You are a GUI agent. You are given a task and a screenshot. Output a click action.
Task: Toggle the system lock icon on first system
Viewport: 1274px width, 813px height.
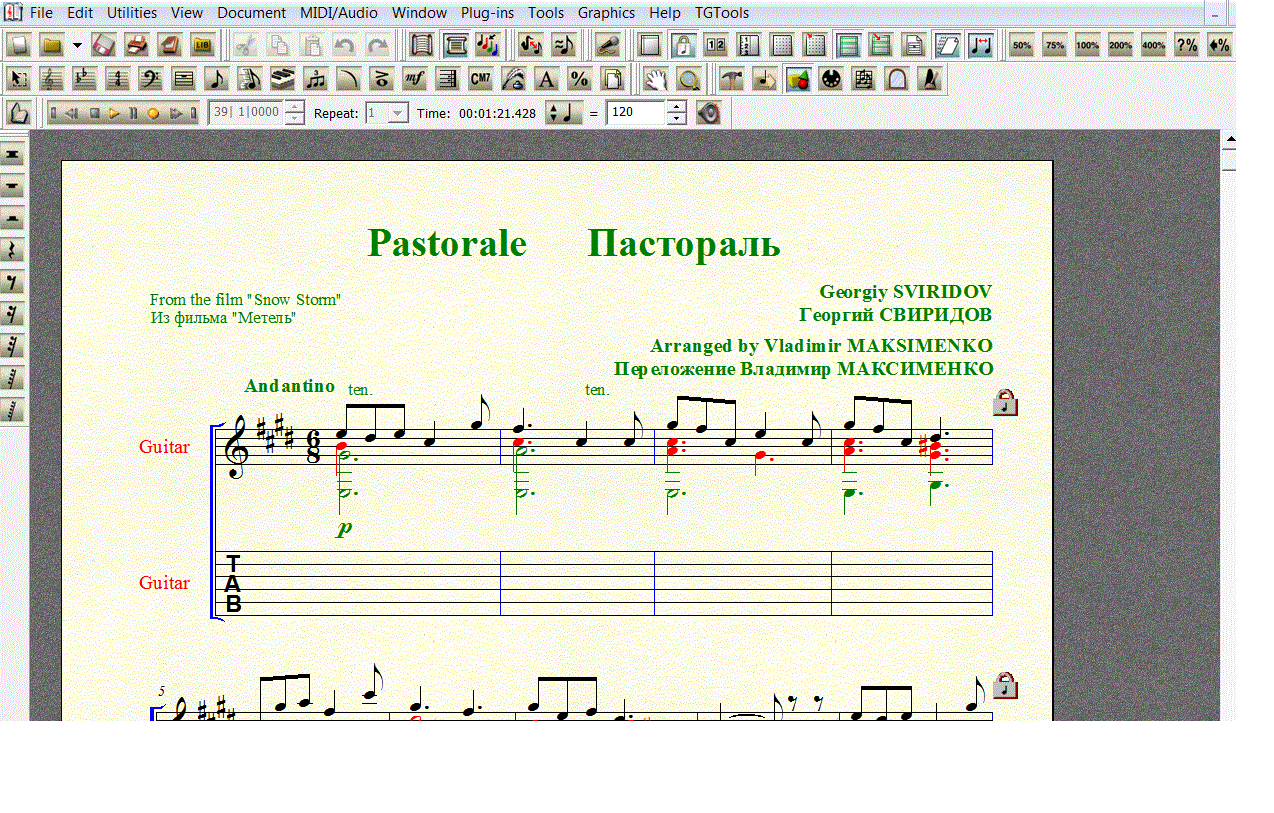click(x=1006, y=403)
